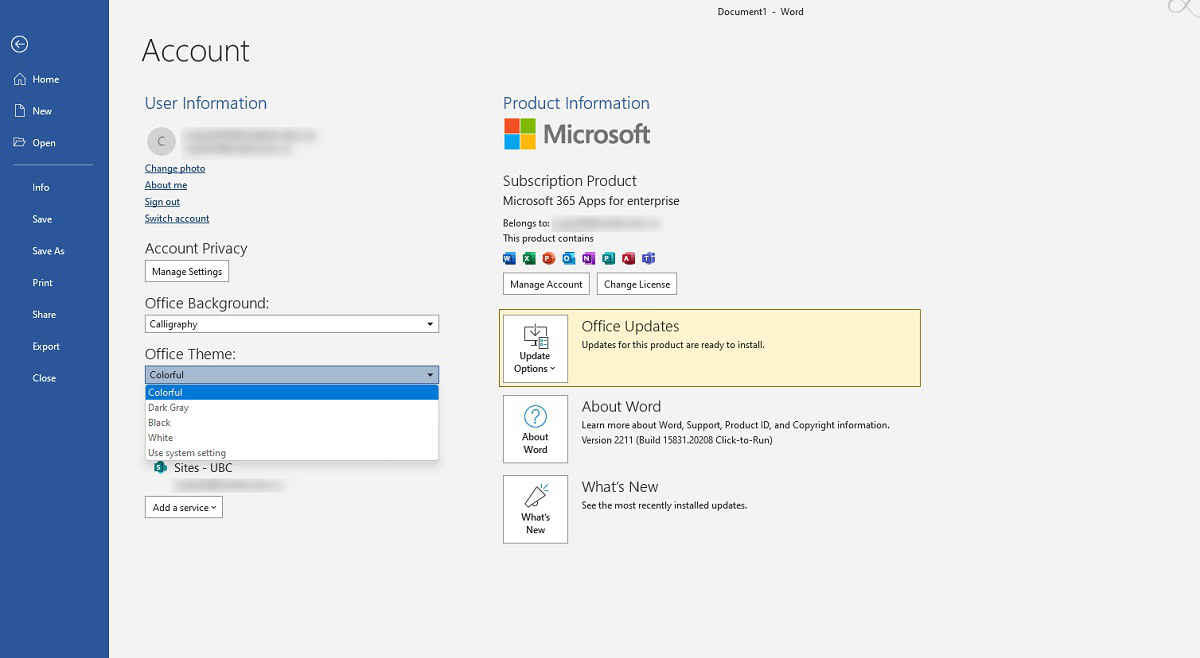Click the back arrow icon in sidebar

tap(19, 44)
